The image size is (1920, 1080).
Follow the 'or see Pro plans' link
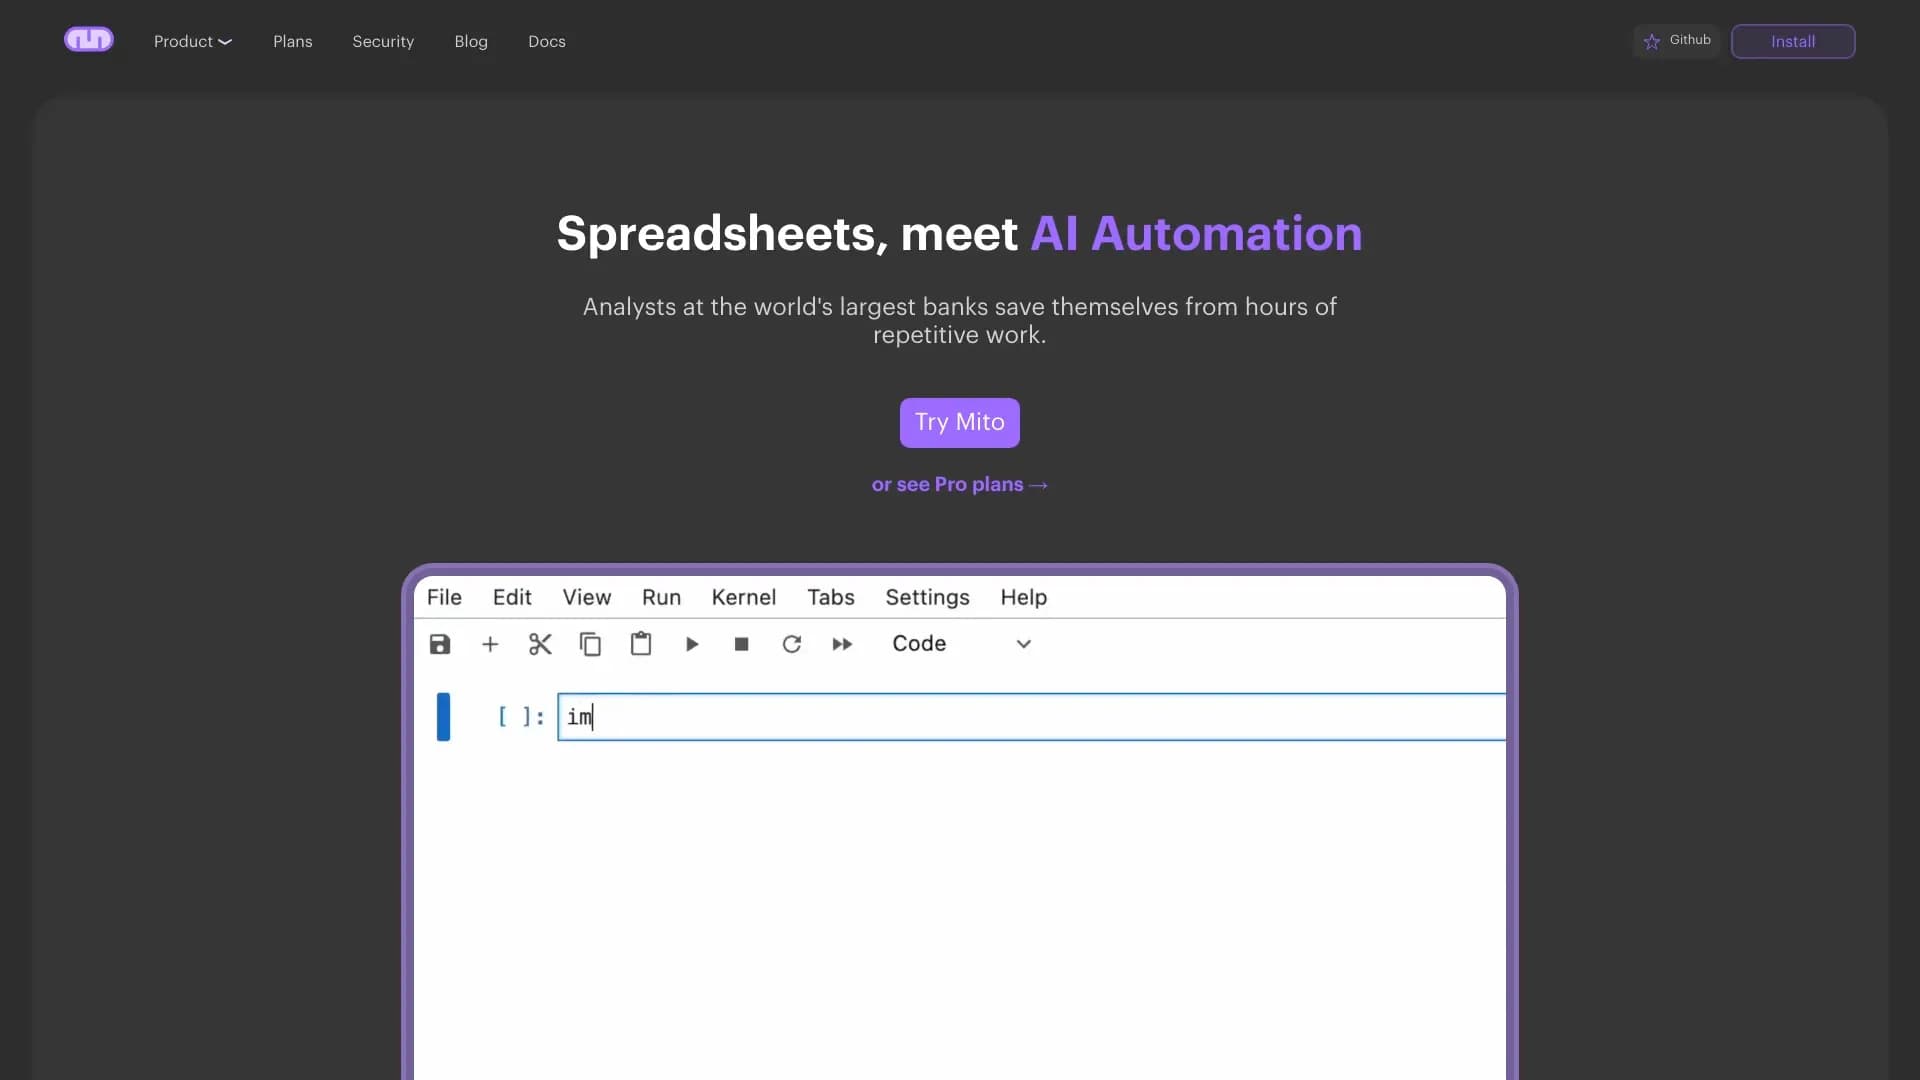tap(960, 485)
